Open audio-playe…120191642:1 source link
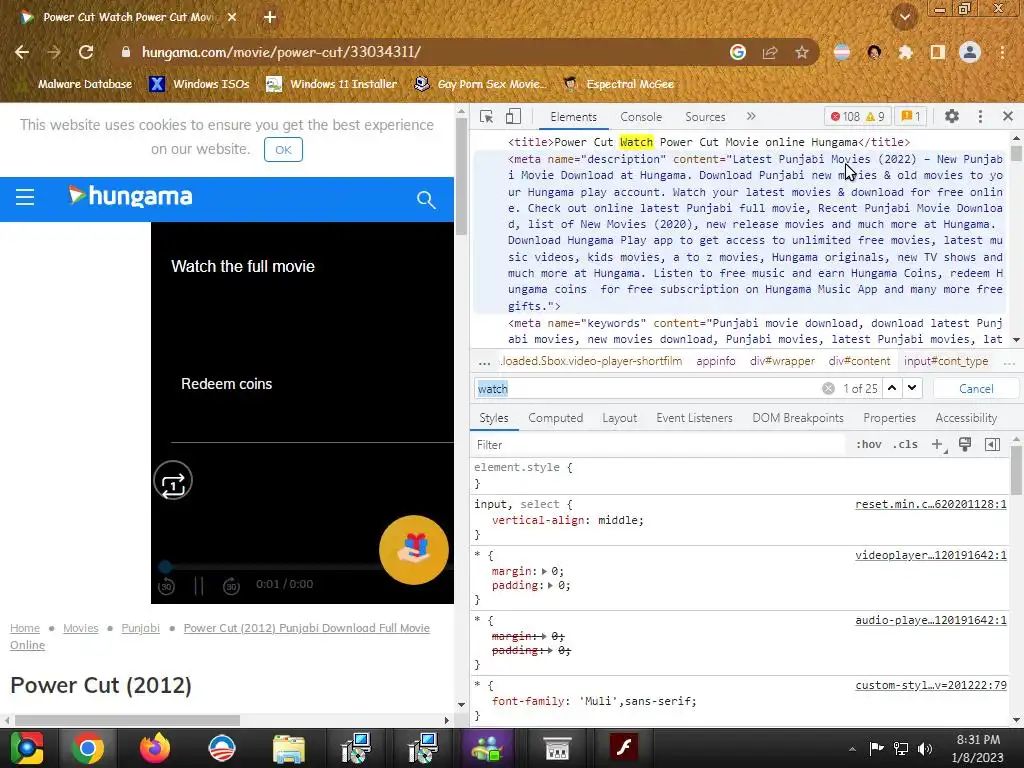1024x768 pixels. (931, 620)
